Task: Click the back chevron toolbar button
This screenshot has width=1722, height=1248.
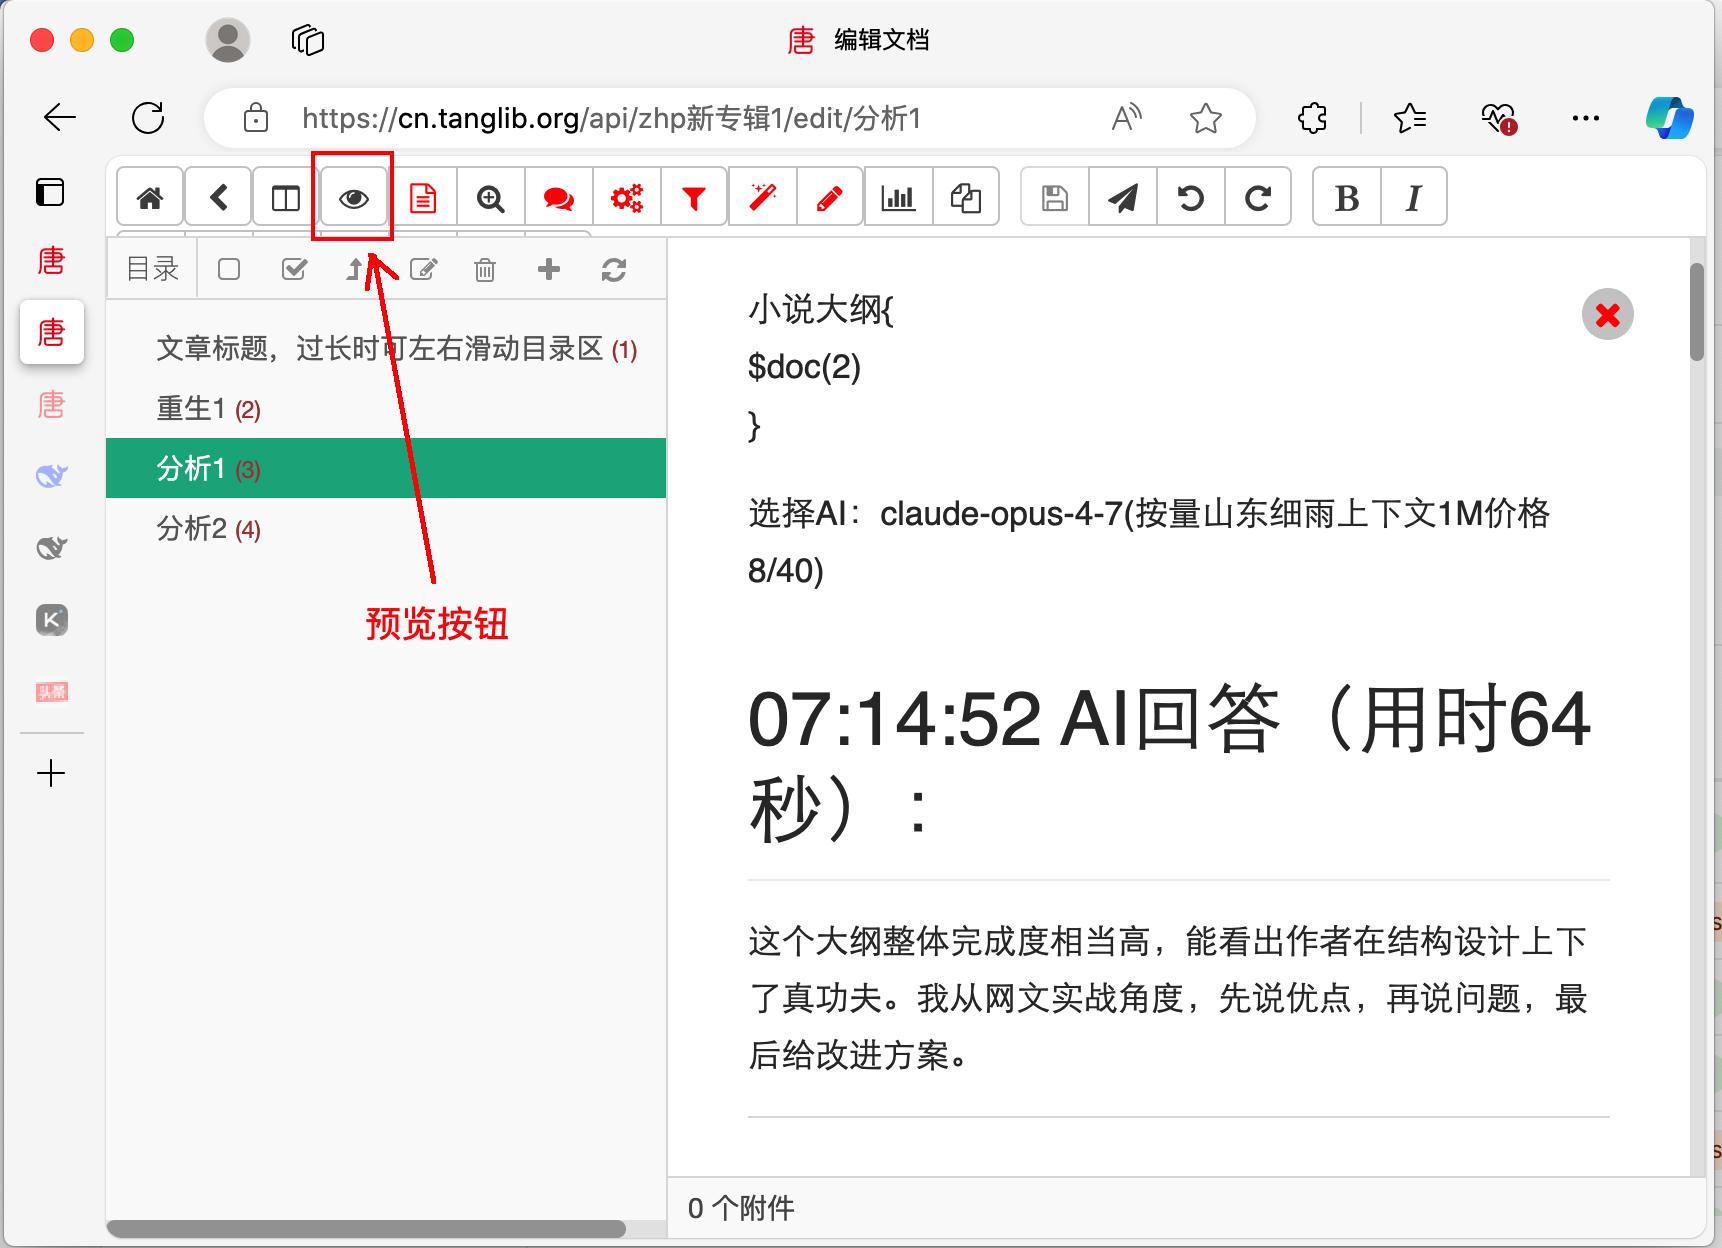Action: [x=218, y=198]
